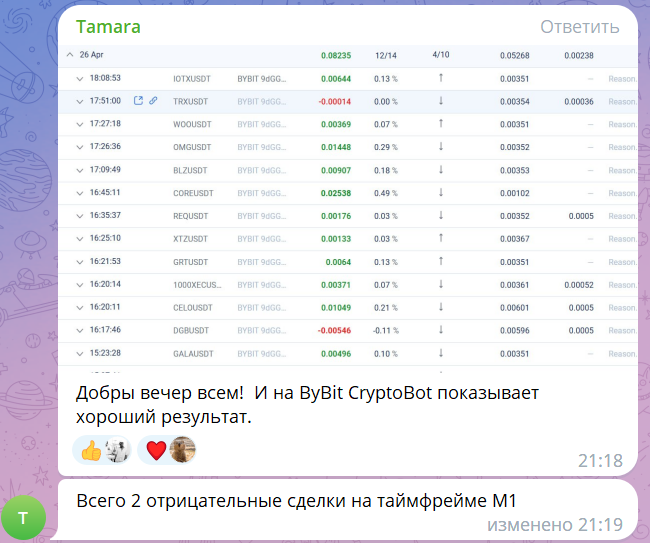650x543 pixels.
Task: Expand the 16:45:11 COREUSDT row
Action: tap(80, 193)
